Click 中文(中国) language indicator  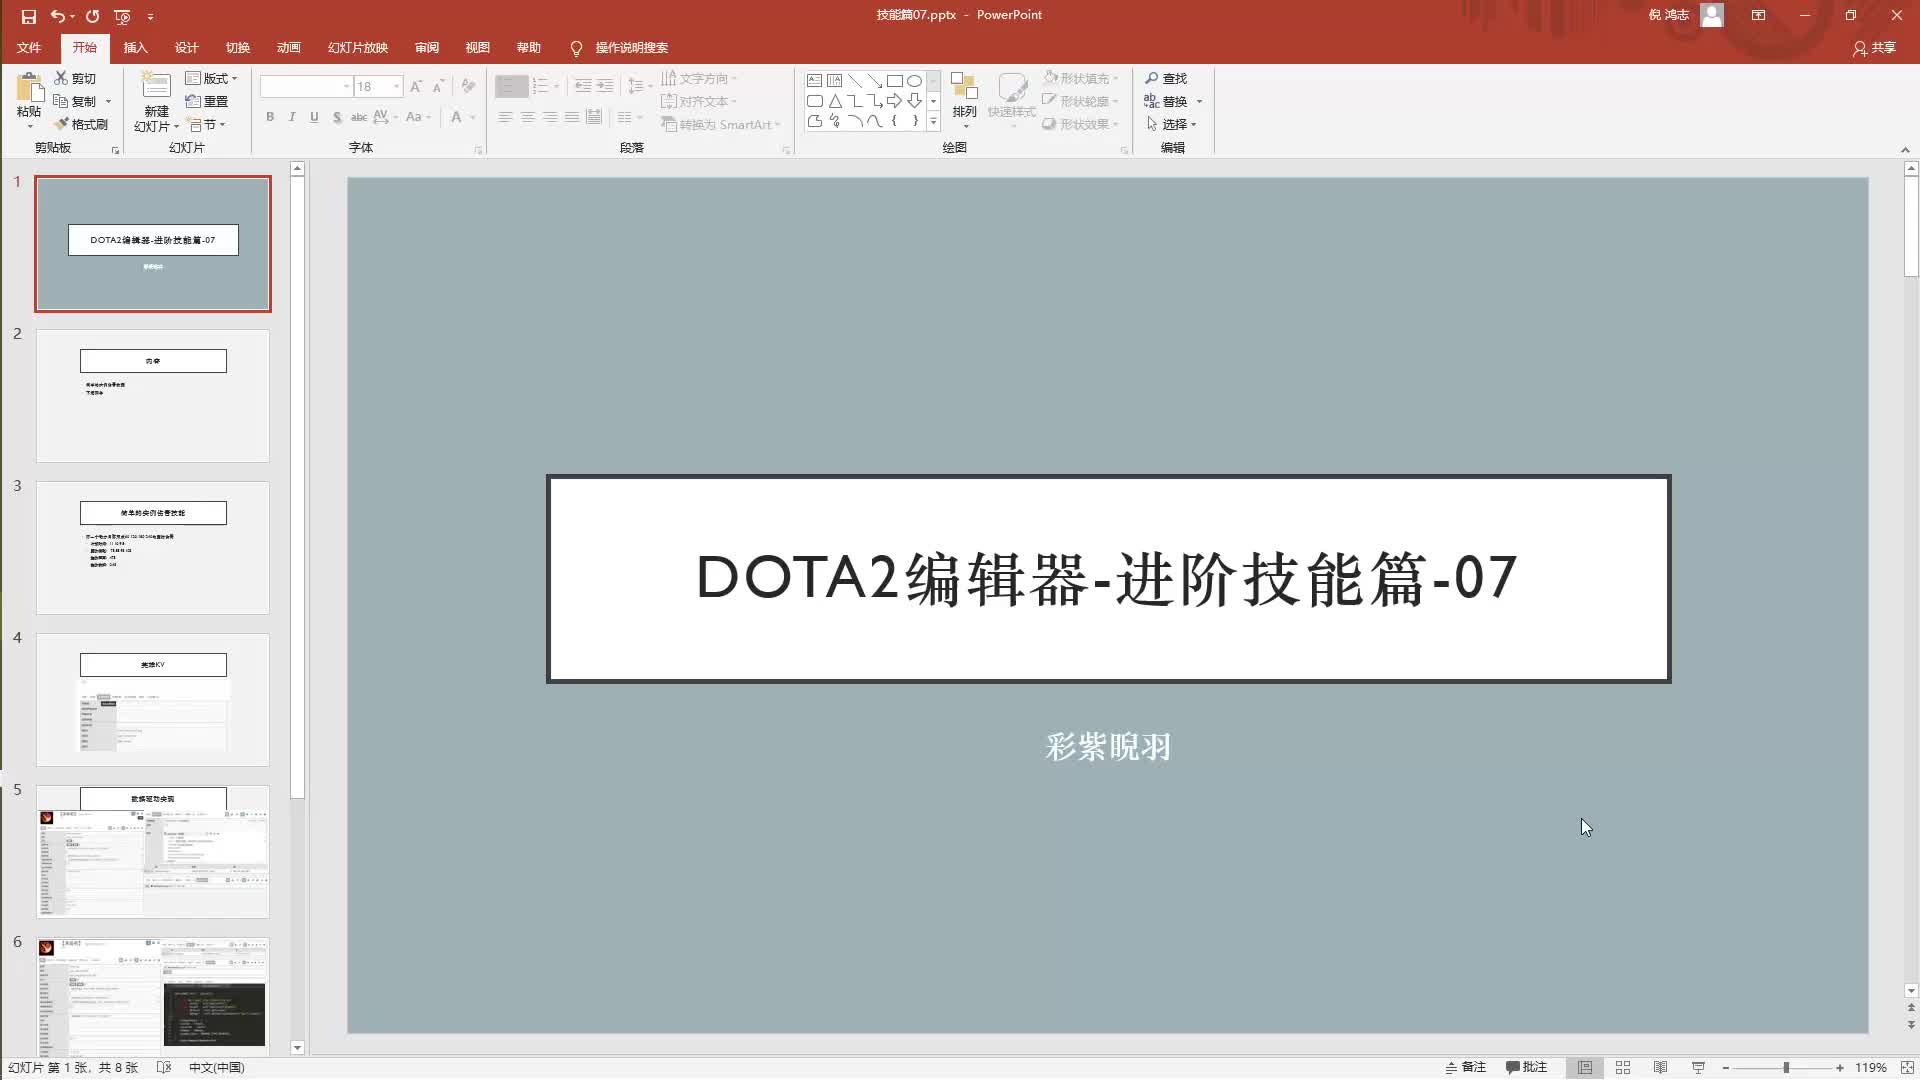click(x=217, y=1067)
